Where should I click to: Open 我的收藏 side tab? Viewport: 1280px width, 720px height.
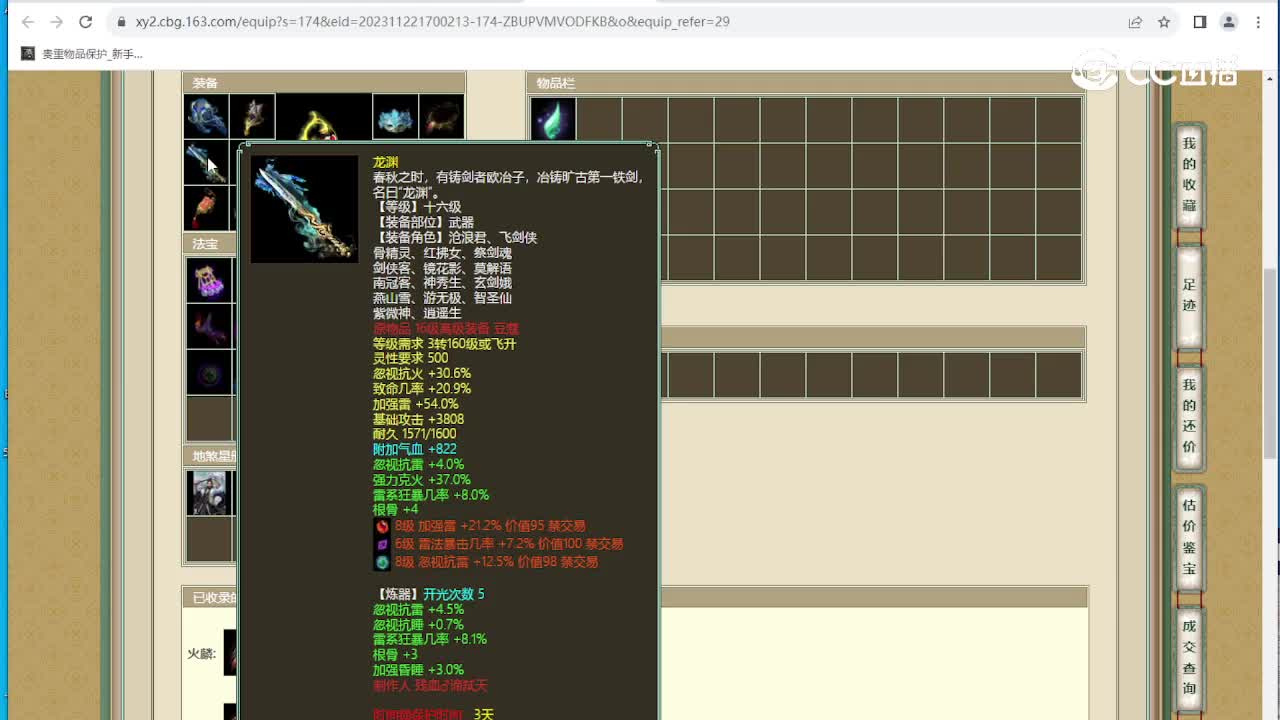(1189, 175)
